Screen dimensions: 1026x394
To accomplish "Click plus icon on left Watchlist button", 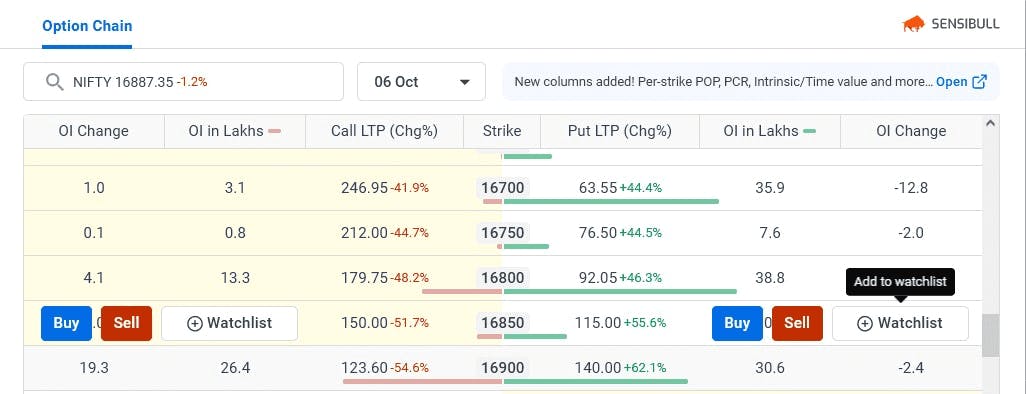I will (194, 323).
